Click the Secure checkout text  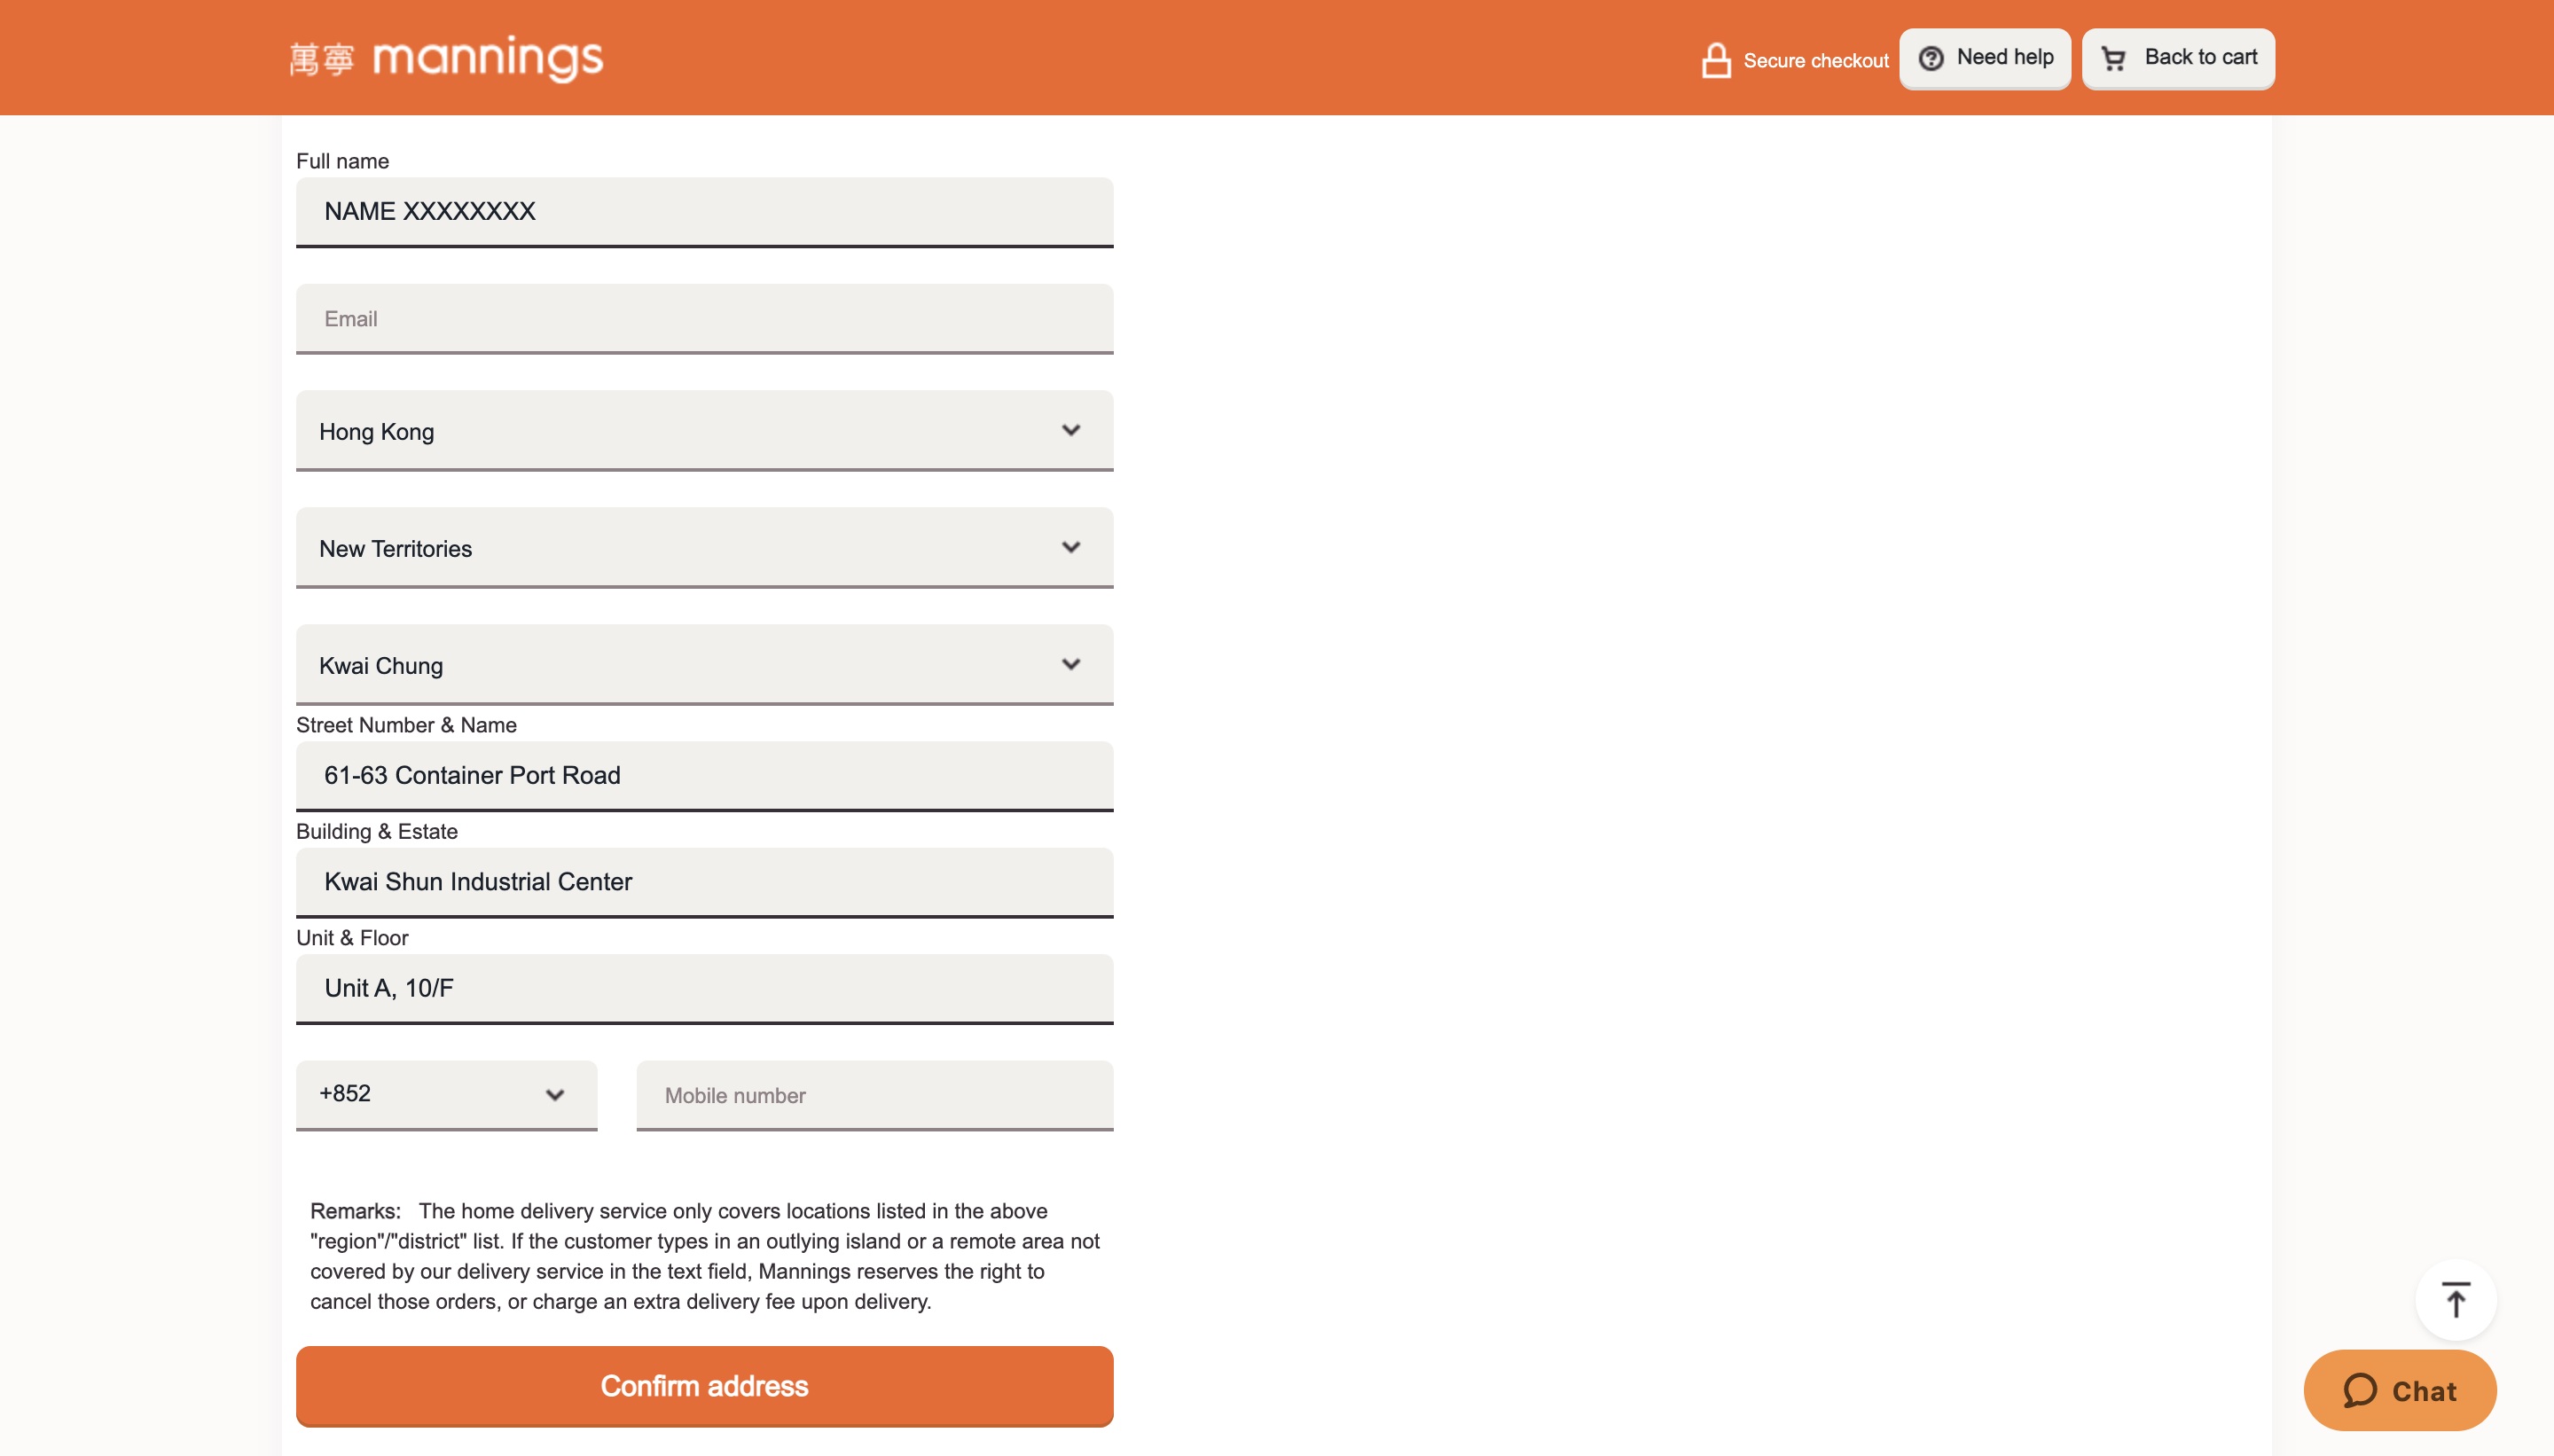[1816, 61]
